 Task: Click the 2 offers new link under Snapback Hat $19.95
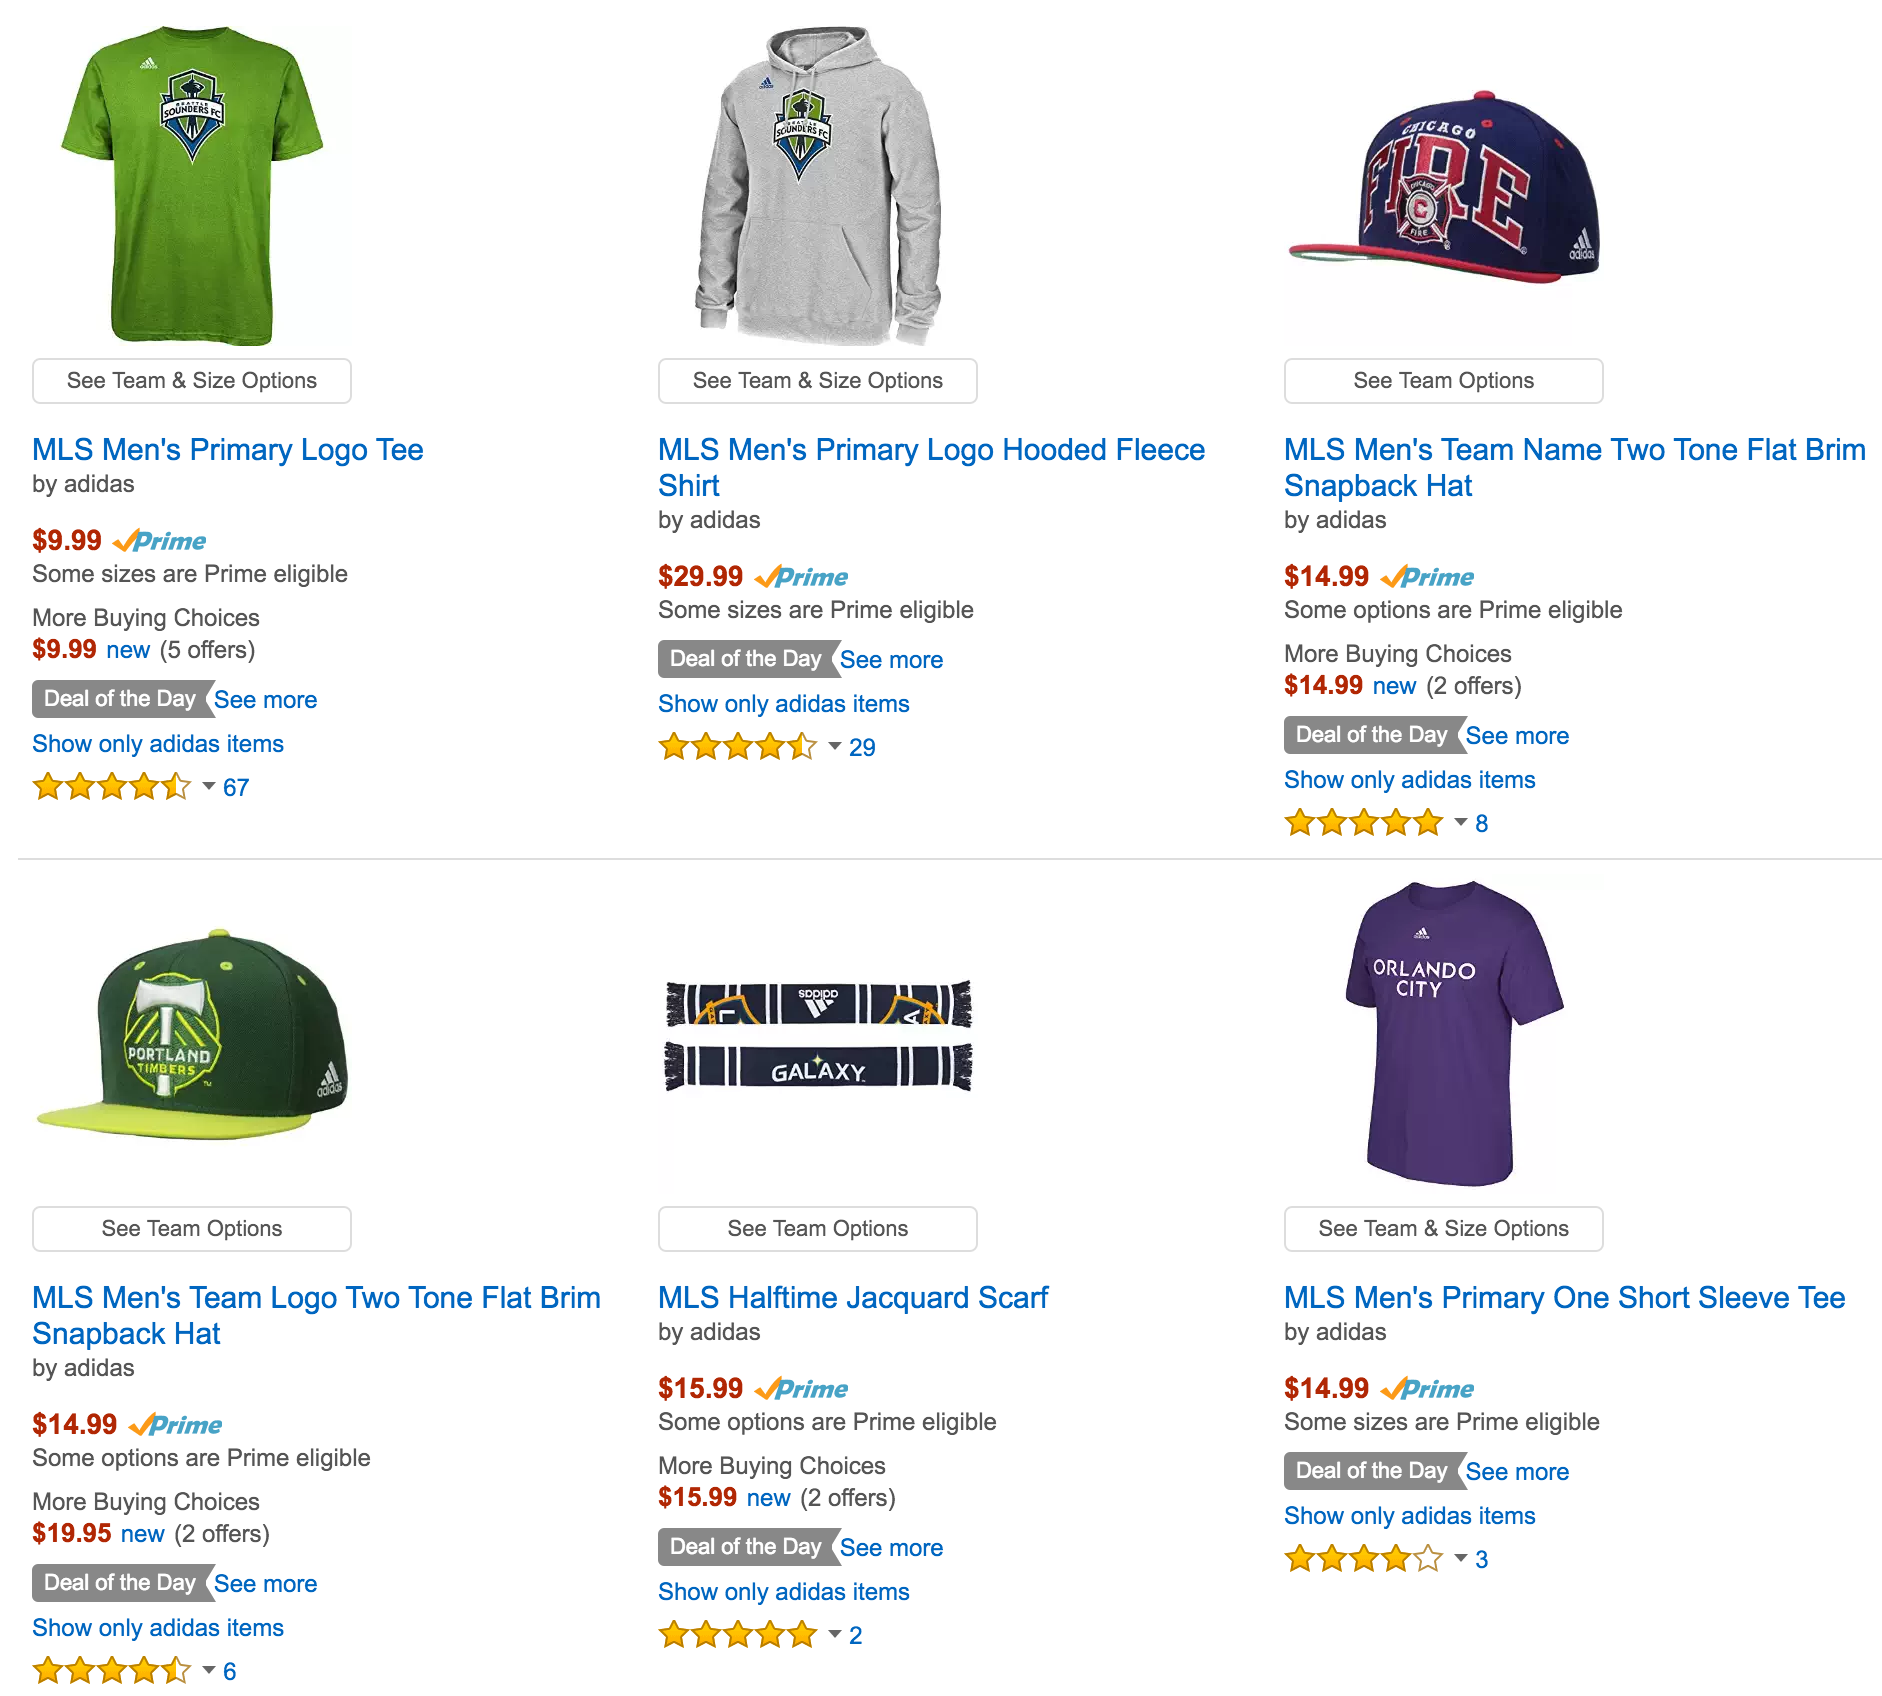(142, 1534)
